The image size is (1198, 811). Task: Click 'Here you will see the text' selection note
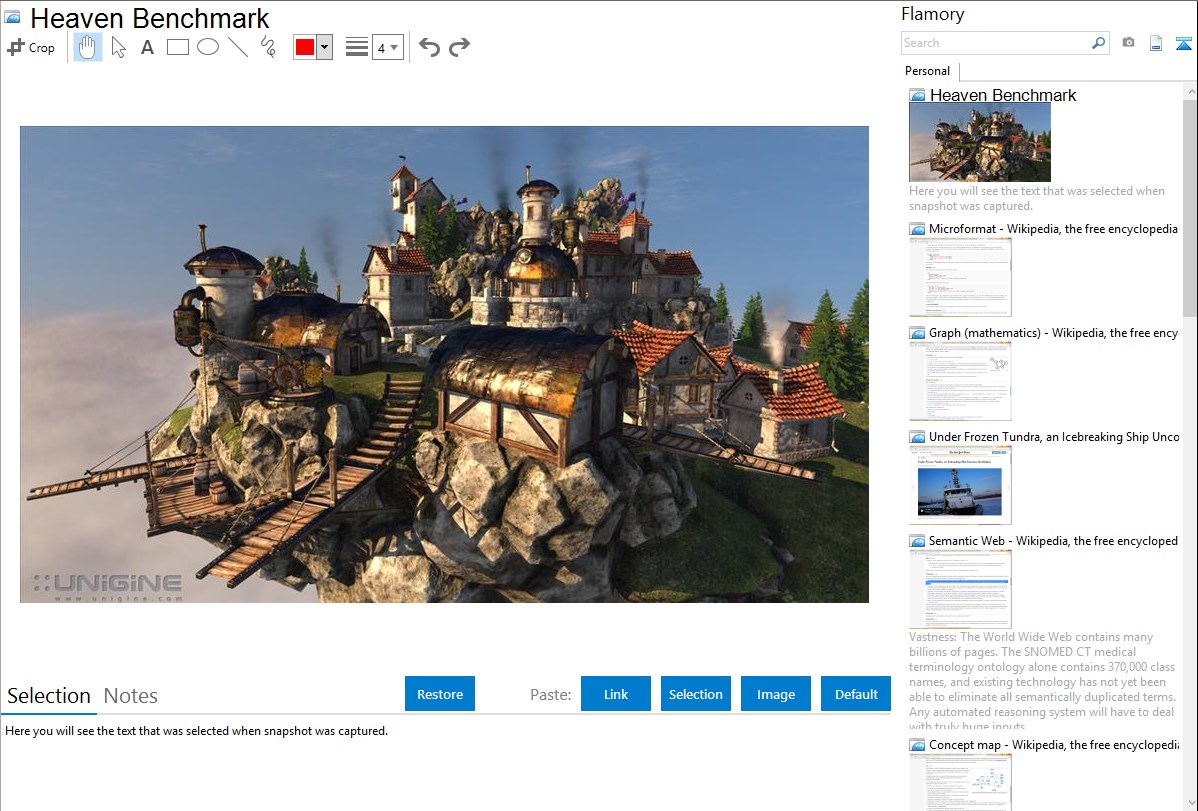(196, 732)
